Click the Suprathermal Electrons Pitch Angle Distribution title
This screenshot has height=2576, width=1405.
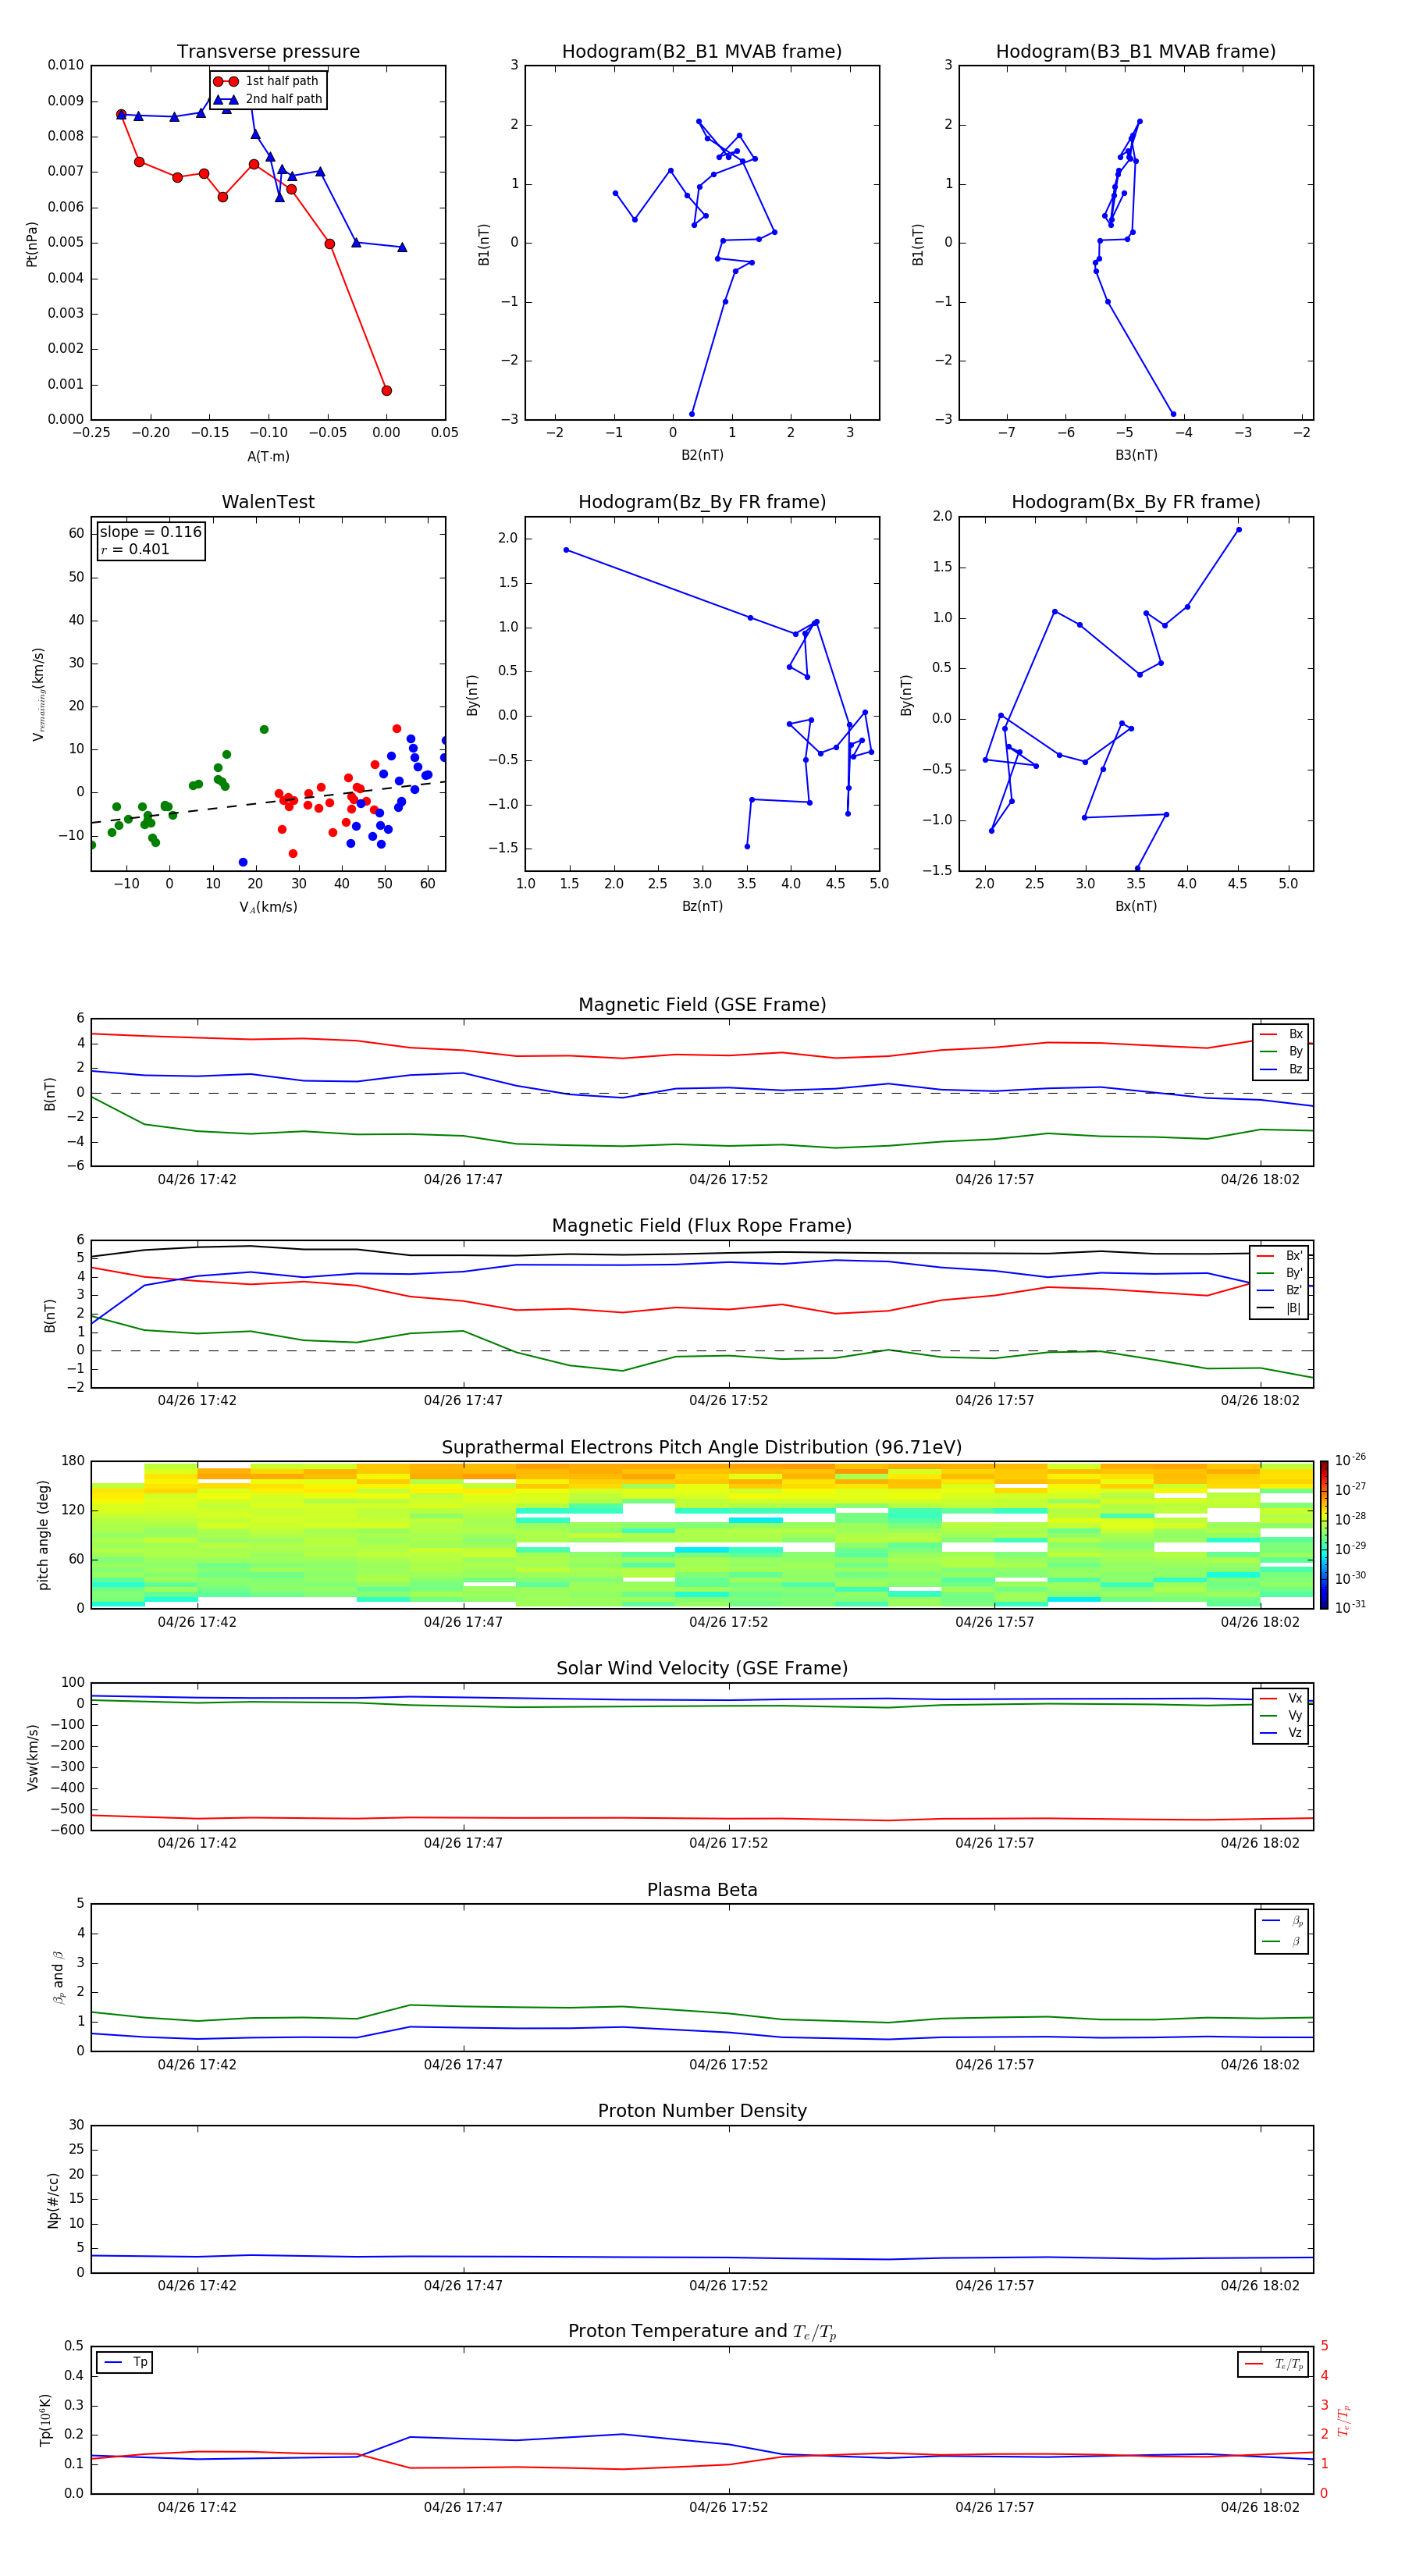702,1448
